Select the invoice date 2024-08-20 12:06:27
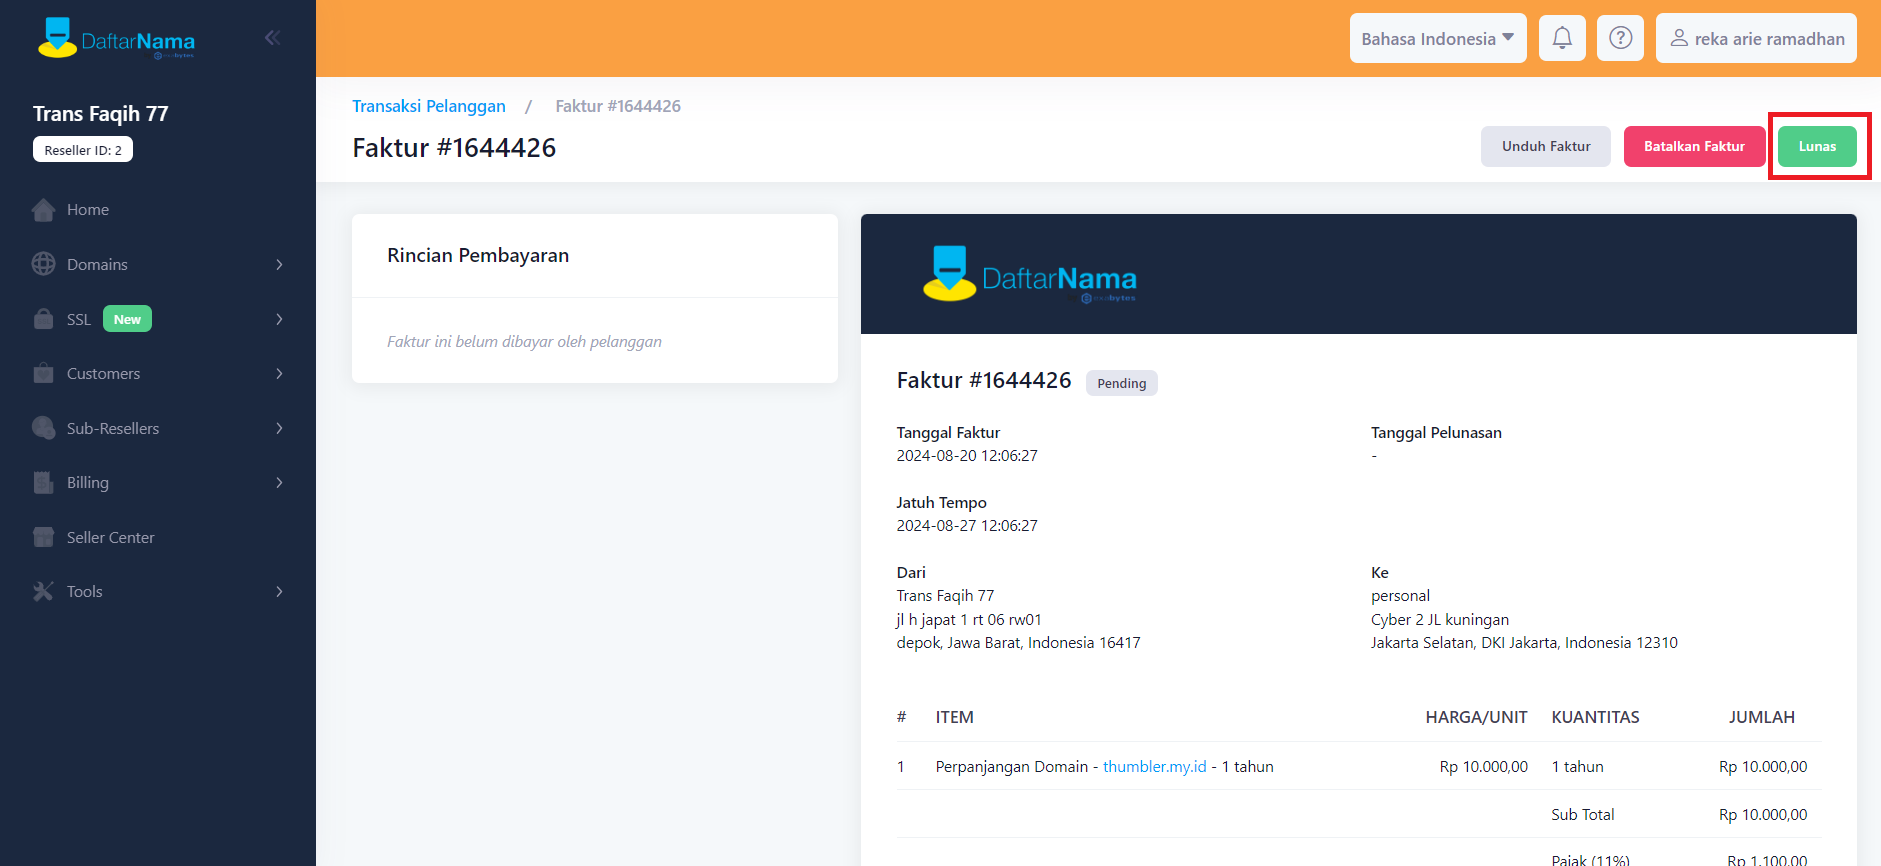Screen dimensions: 1881x866 (x=967, y=455)
